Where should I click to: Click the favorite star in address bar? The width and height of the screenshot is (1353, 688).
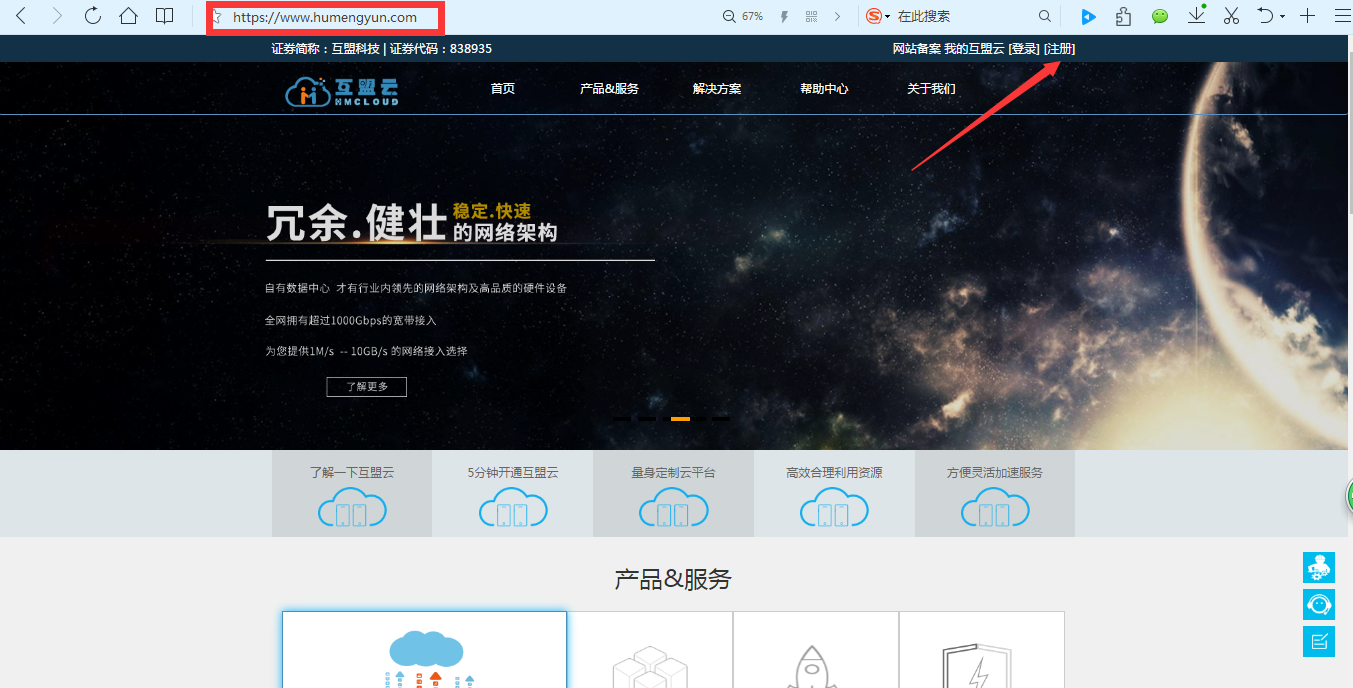click(217, 17)
